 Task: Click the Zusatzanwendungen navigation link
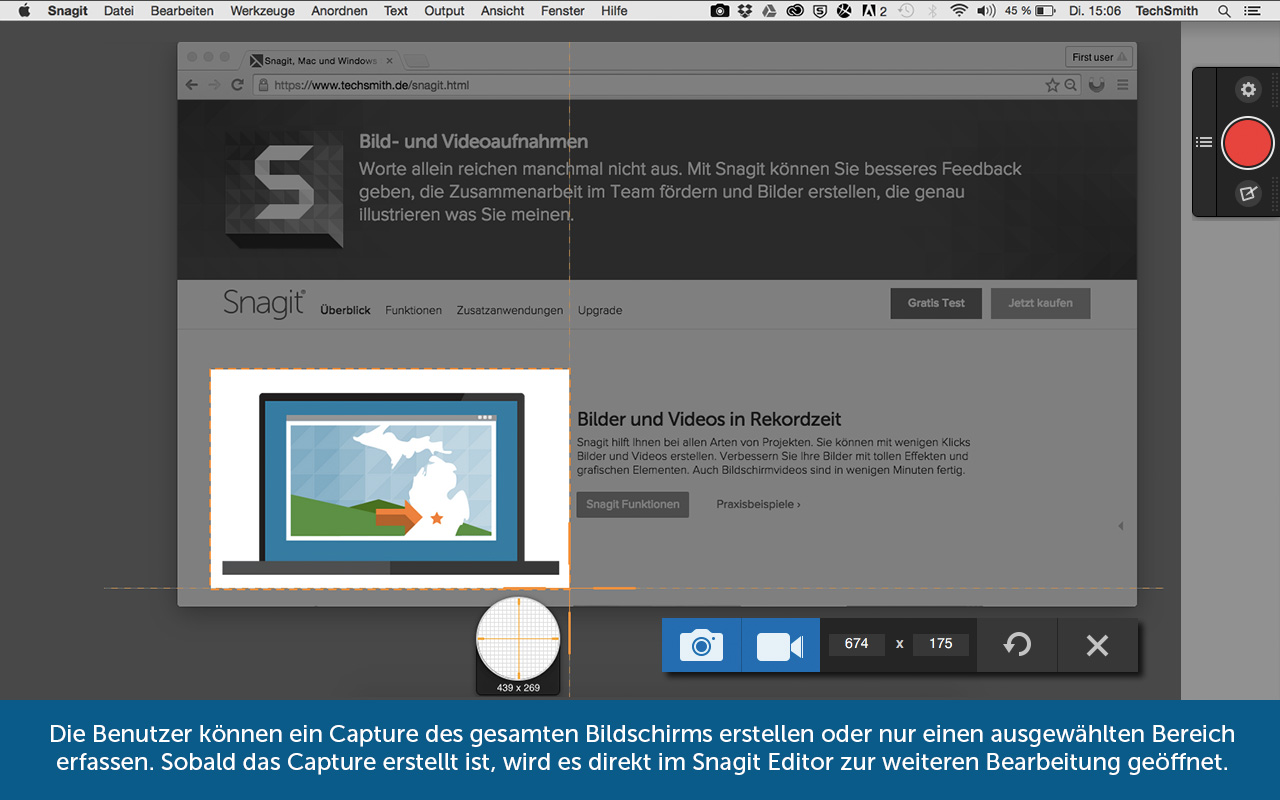click(x=510, y=310)
